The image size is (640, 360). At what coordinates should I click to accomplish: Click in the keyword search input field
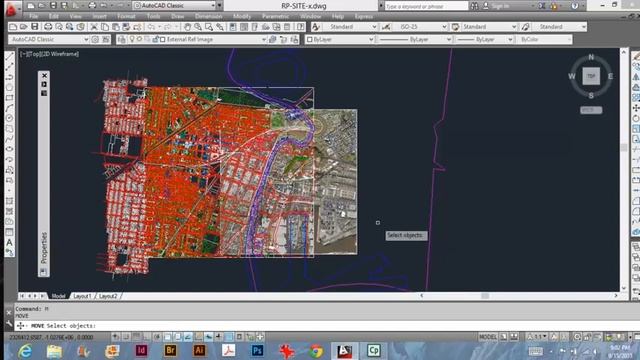point(426,6)
